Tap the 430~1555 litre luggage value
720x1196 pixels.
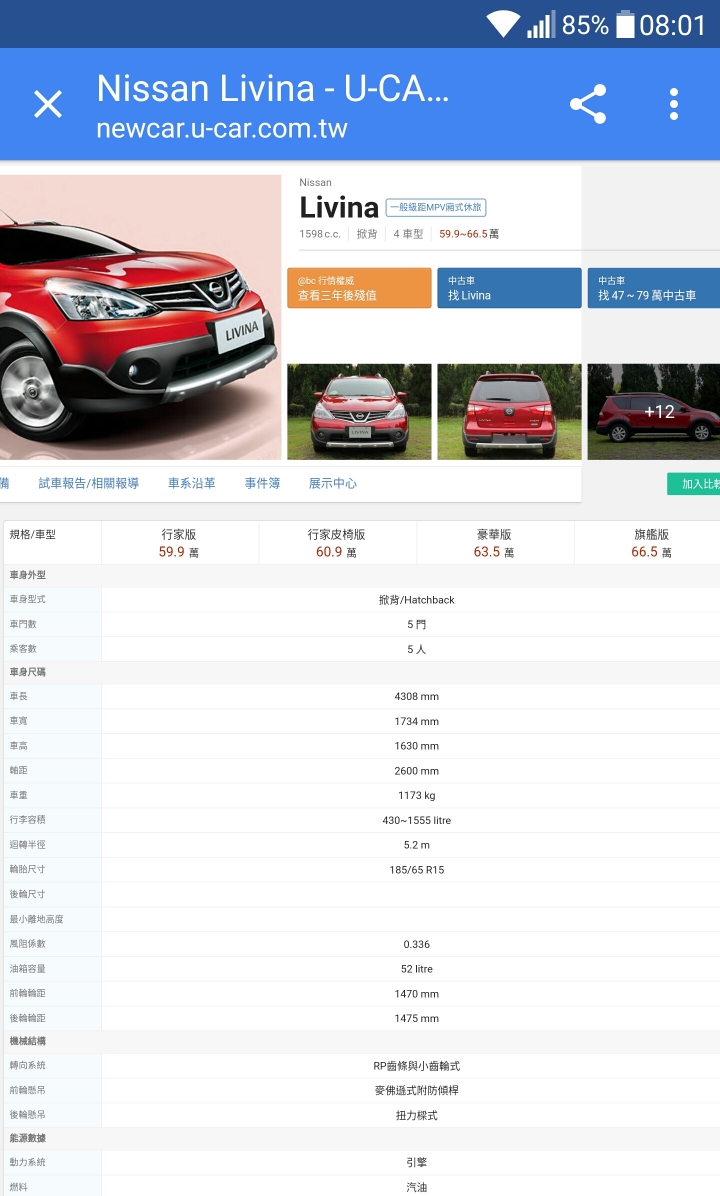coord(416,821)
